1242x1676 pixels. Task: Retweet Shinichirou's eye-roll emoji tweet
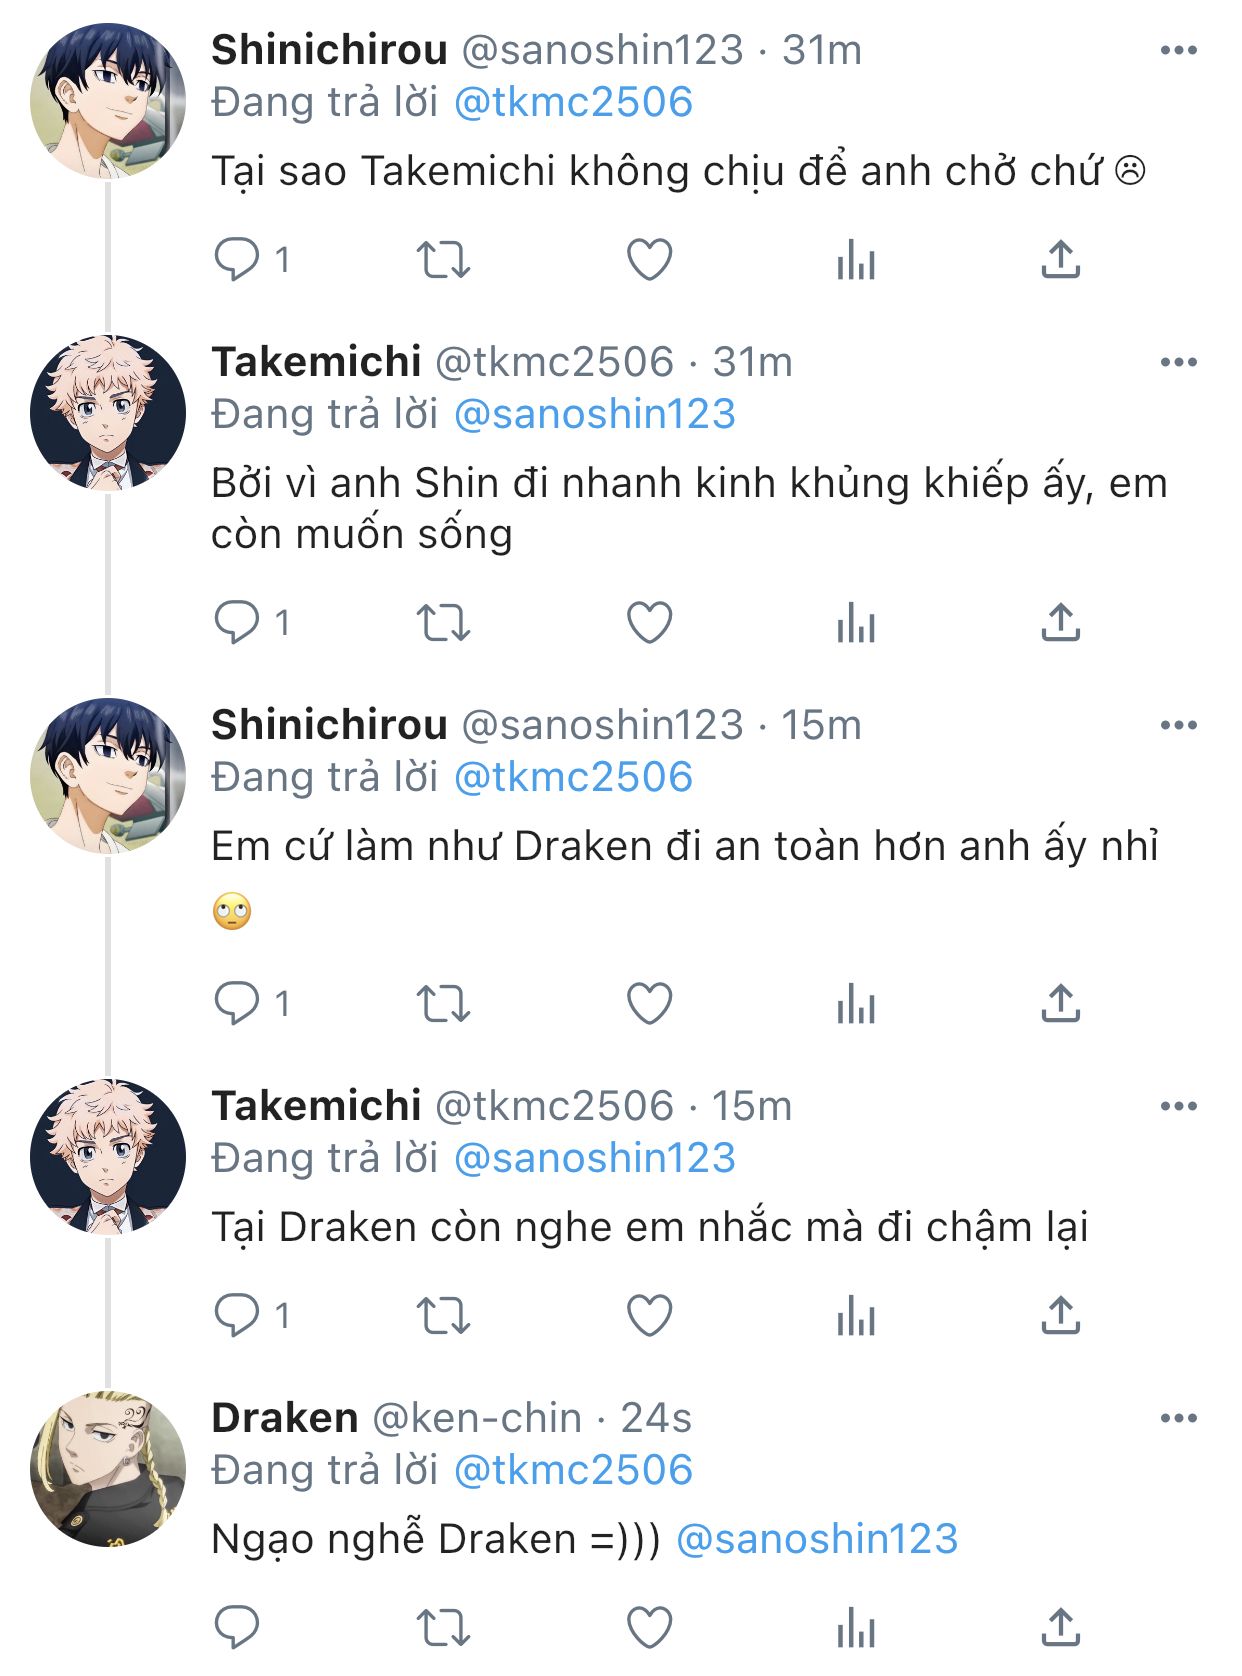pos(443,1004)
